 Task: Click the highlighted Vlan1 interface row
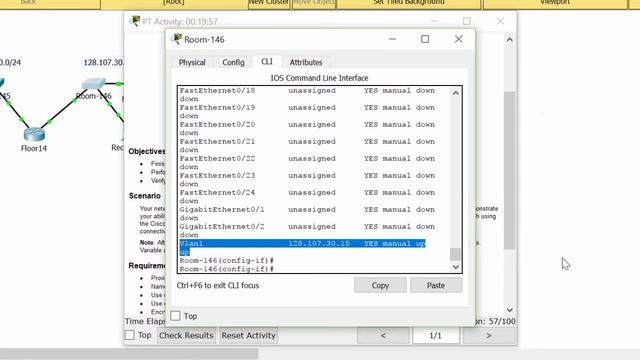pyautogui.click(x=302, y=247)
